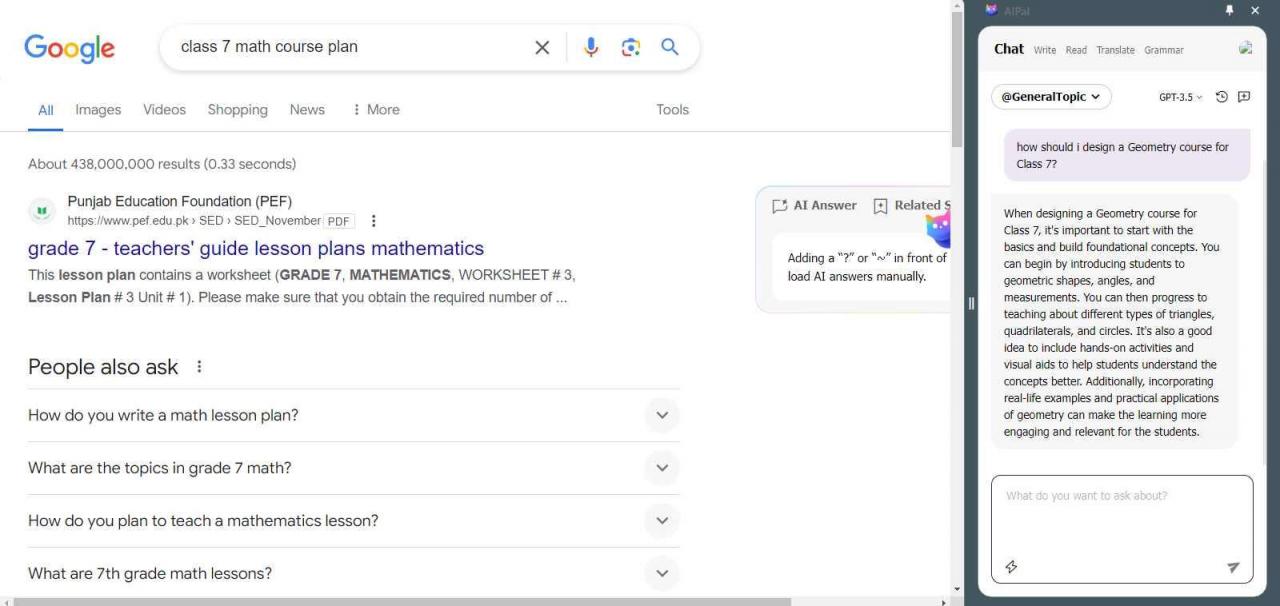Clear the search box with X
Image resolution: width=1280 pixels, height=606 pixels.
click(542, 47)
